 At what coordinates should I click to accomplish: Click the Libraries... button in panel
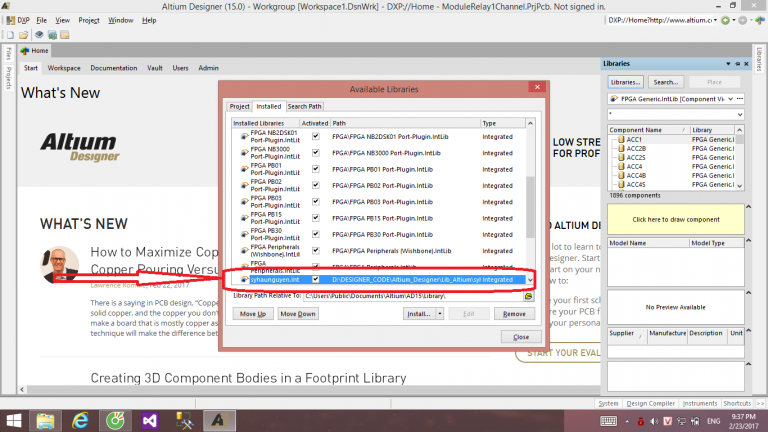point(625,82)
